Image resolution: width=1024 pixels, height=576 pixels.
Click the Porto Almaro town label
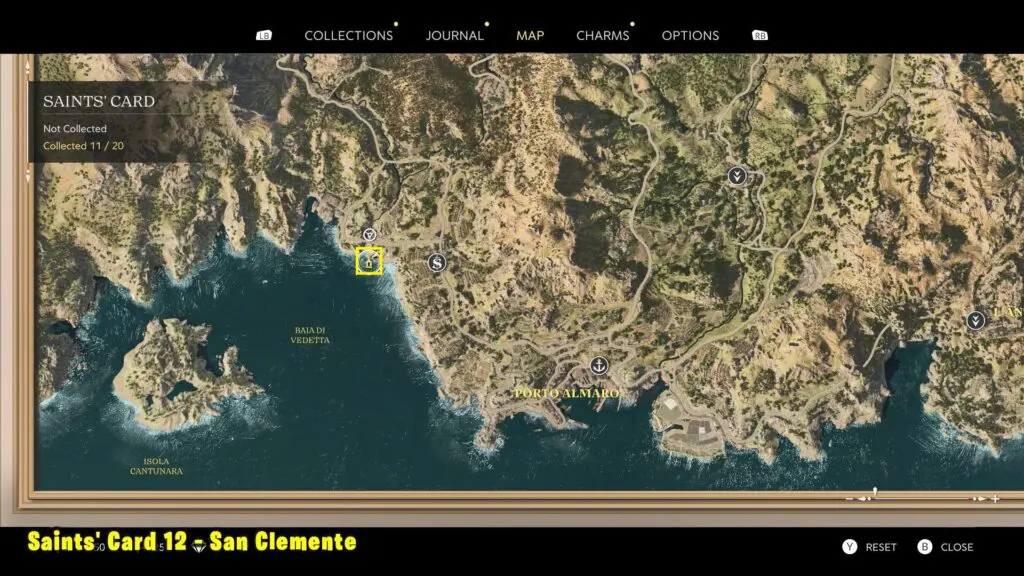click(x=566, y=393)
